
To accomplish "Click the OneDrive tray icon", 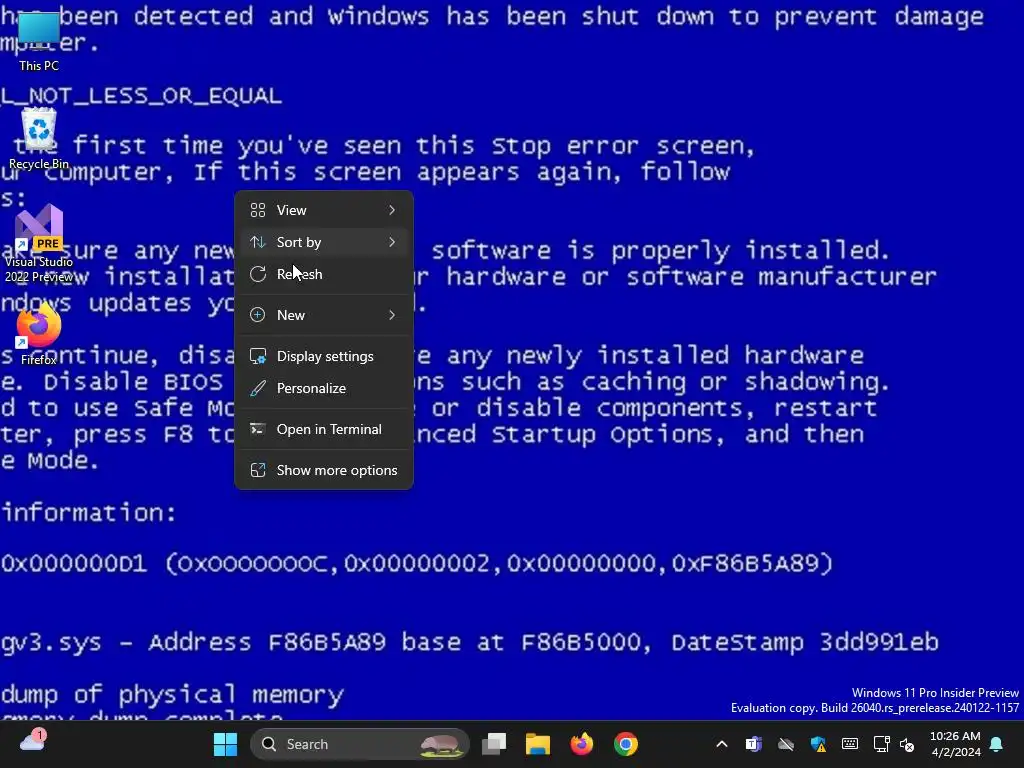I will 786,744.
